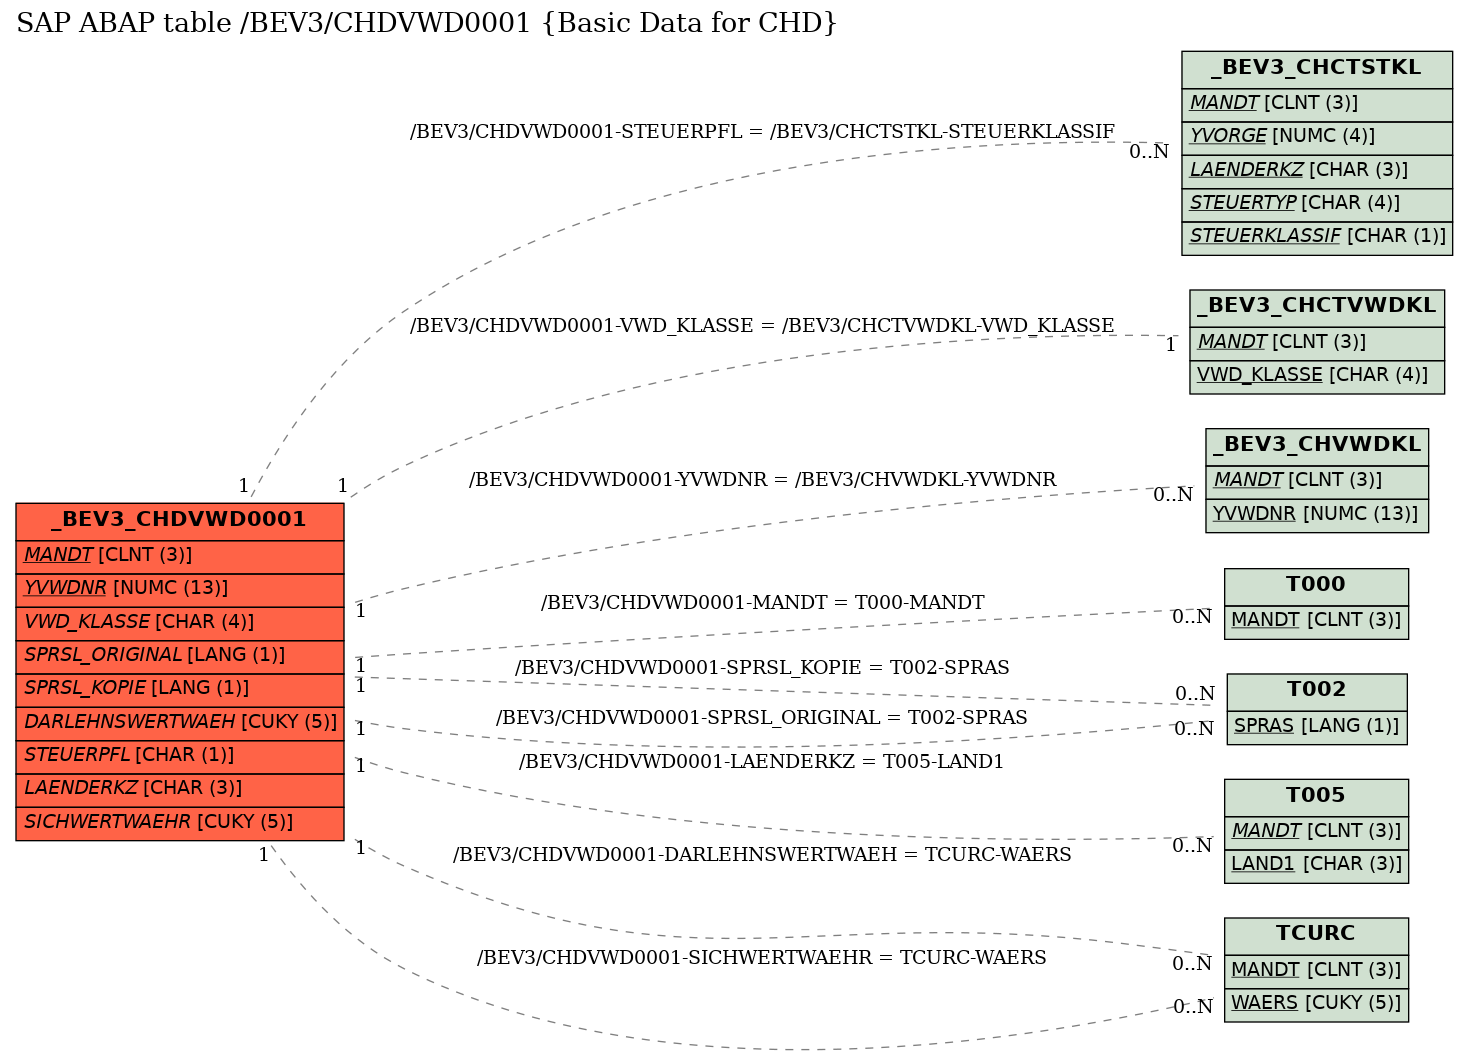Click the SPRSL_ORIGINAL [LANG (1)] row

(x=180, y=656)
